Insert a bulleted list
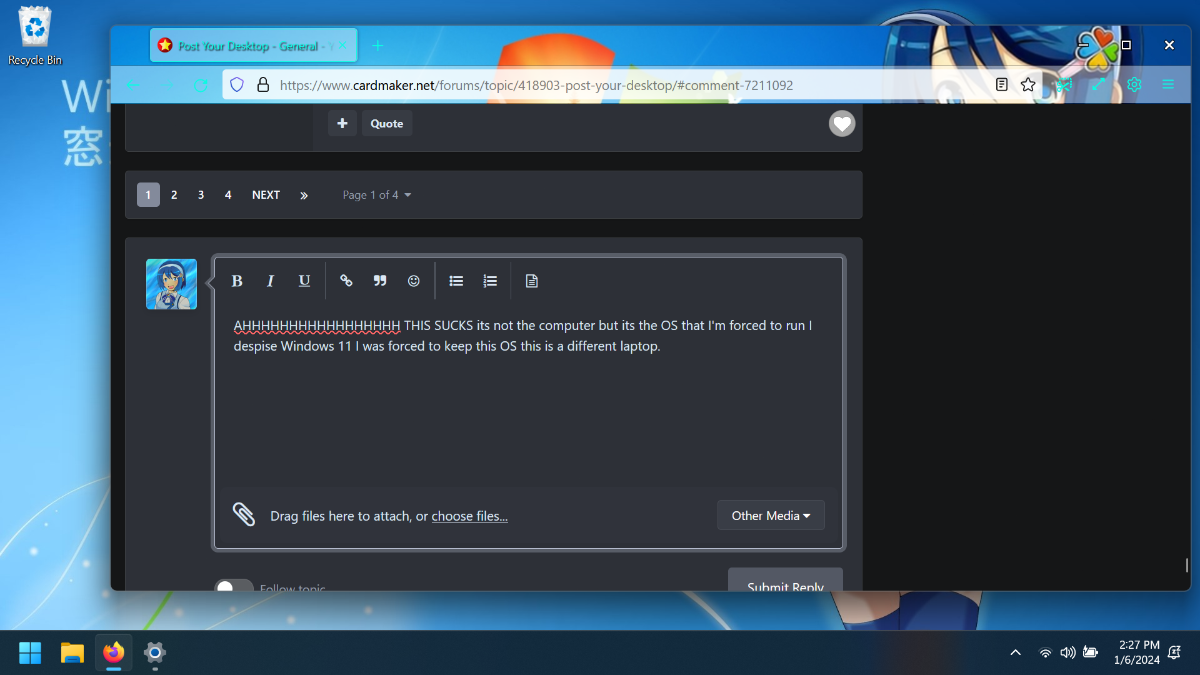Screen dimensions: 1200x675 pyautogui.click(x=456, y=281)
